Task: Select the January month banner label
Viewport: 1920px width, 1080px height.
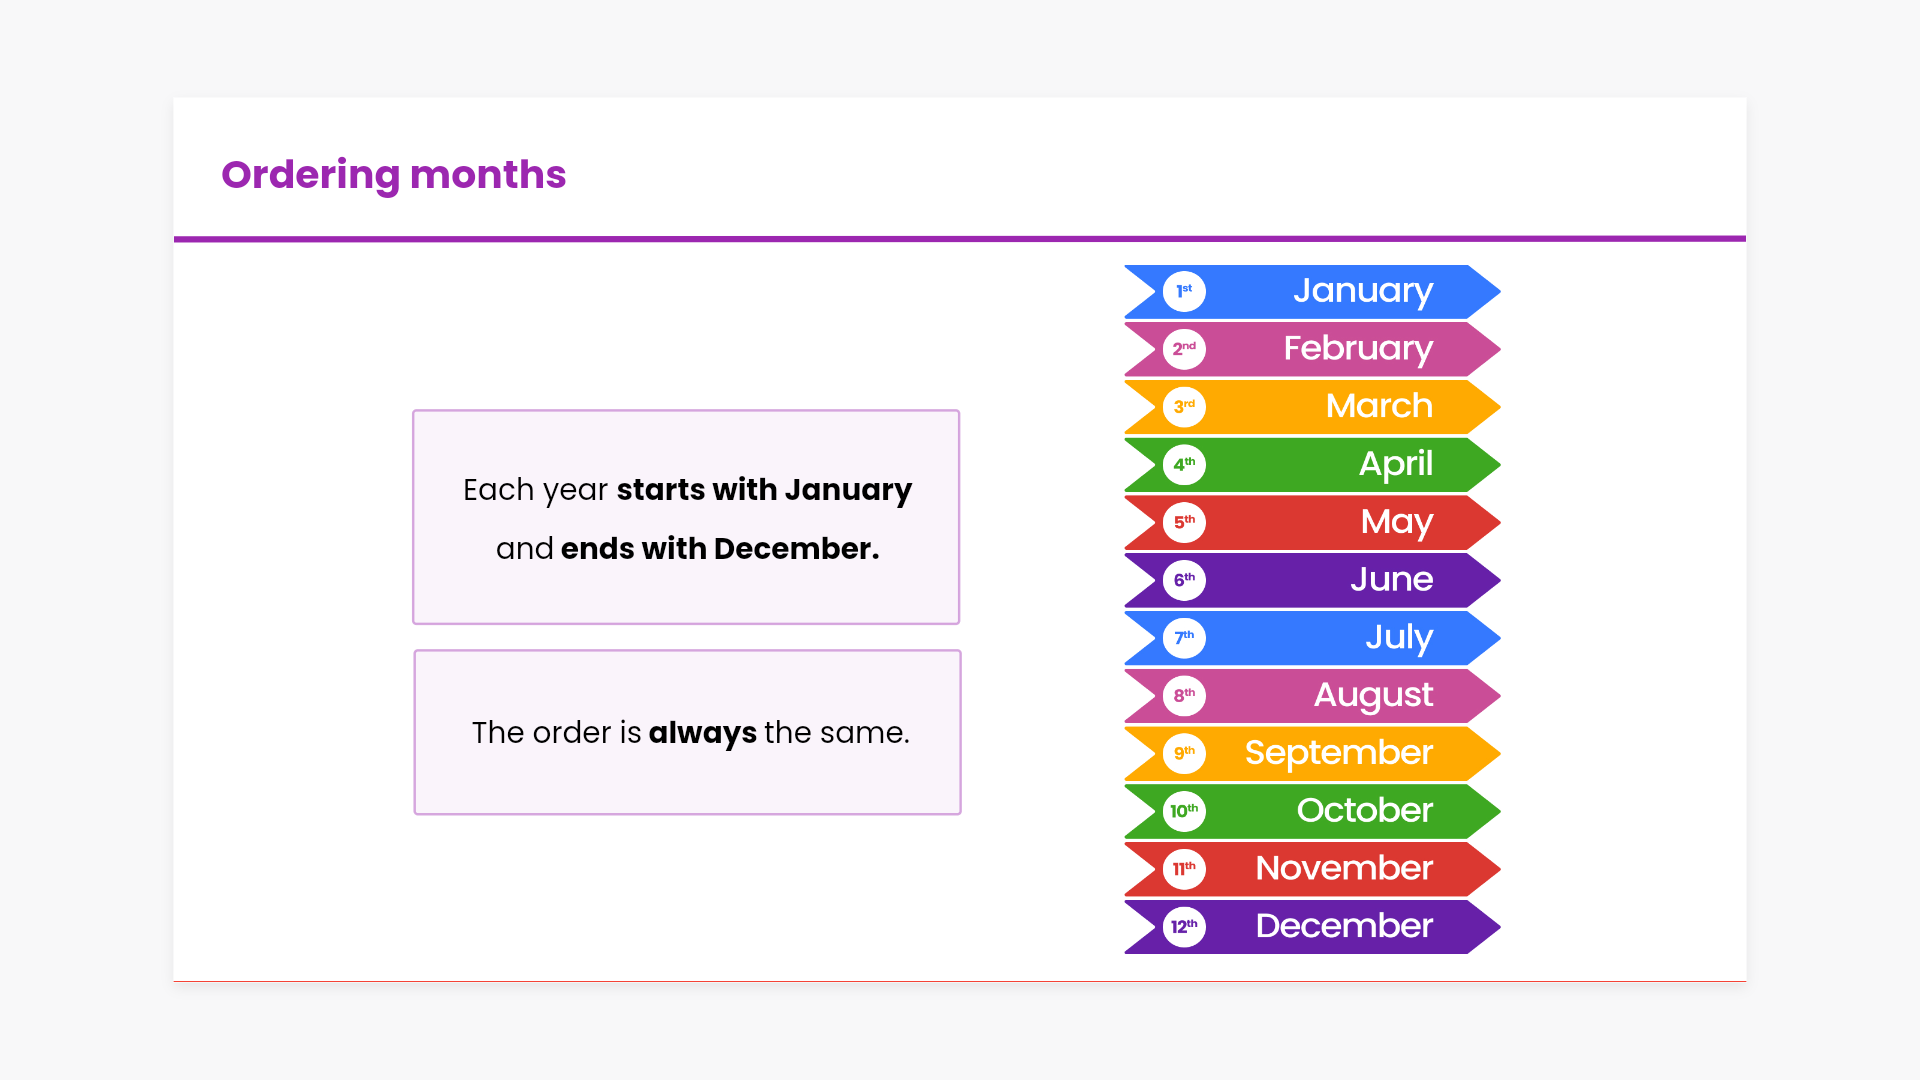Action: (1362, 291)
